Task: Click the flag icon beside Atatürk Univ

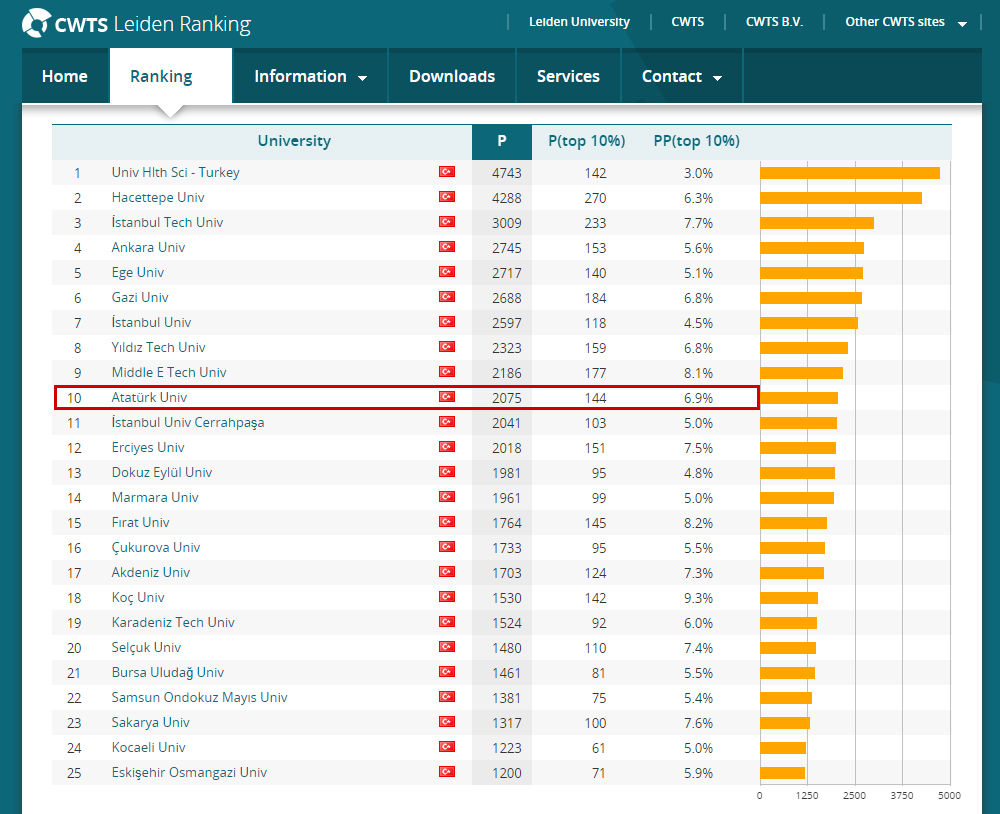Action: point(447,398)
